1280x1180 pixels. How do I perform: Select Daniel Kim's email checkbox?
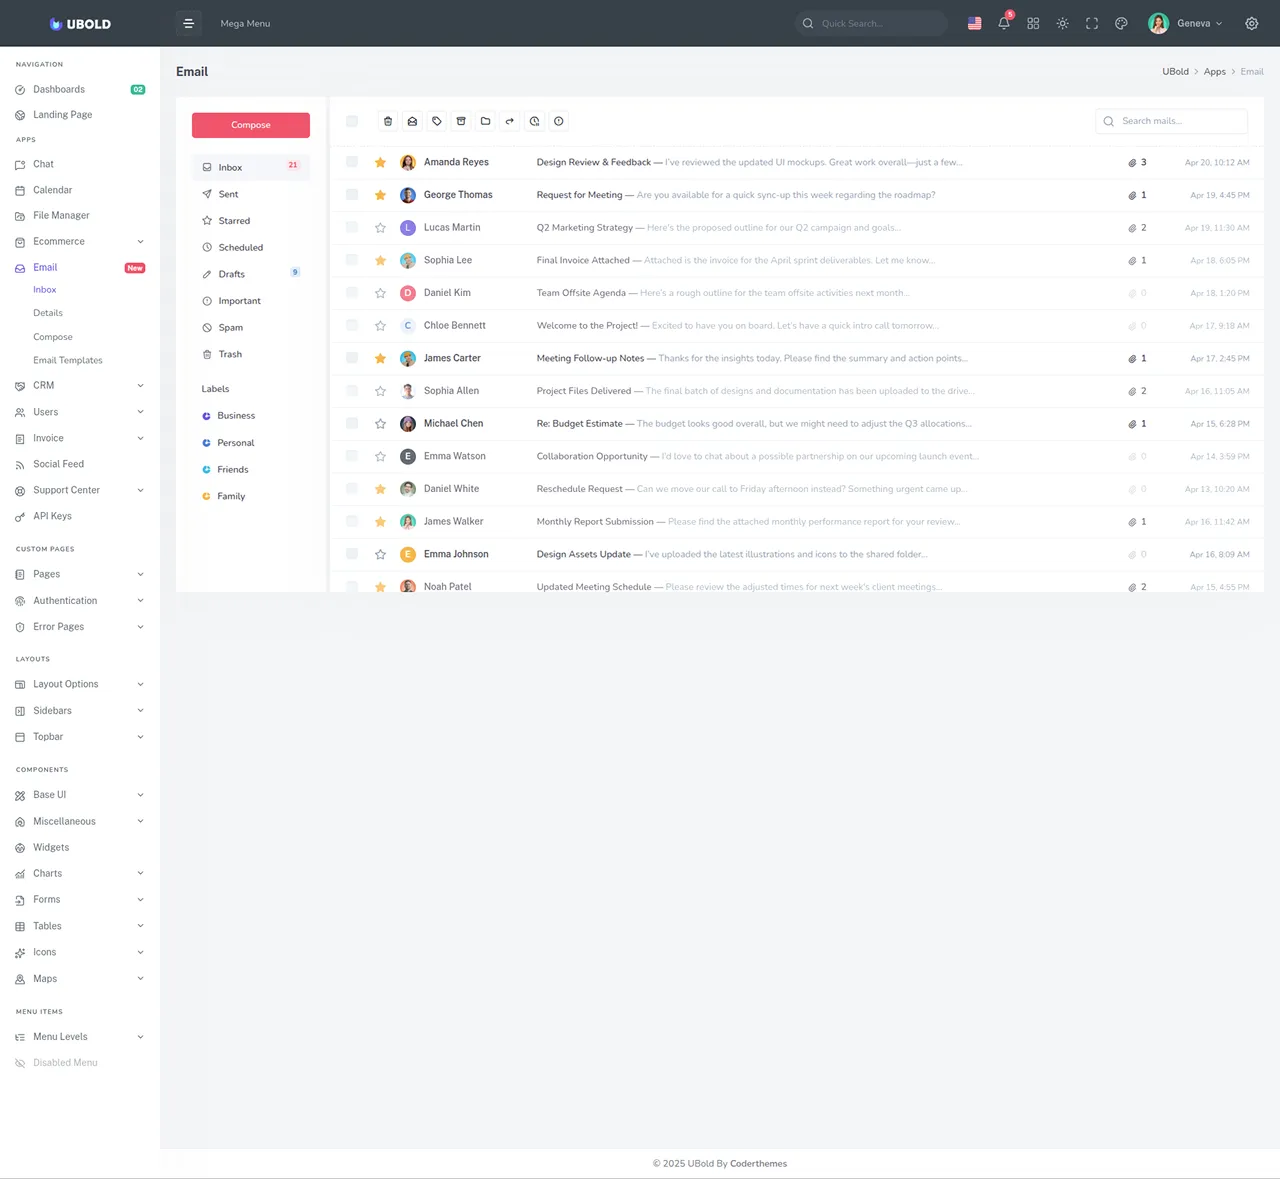click(x=352, y=293)
